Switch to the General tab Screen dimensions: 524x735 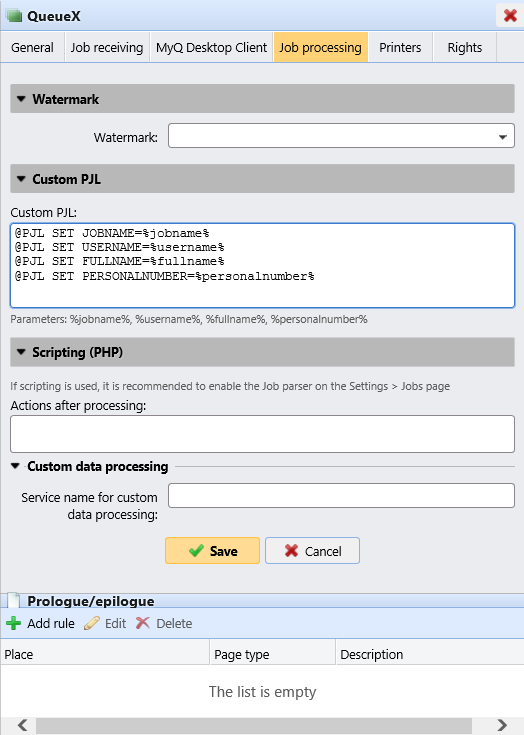[32, 47]
